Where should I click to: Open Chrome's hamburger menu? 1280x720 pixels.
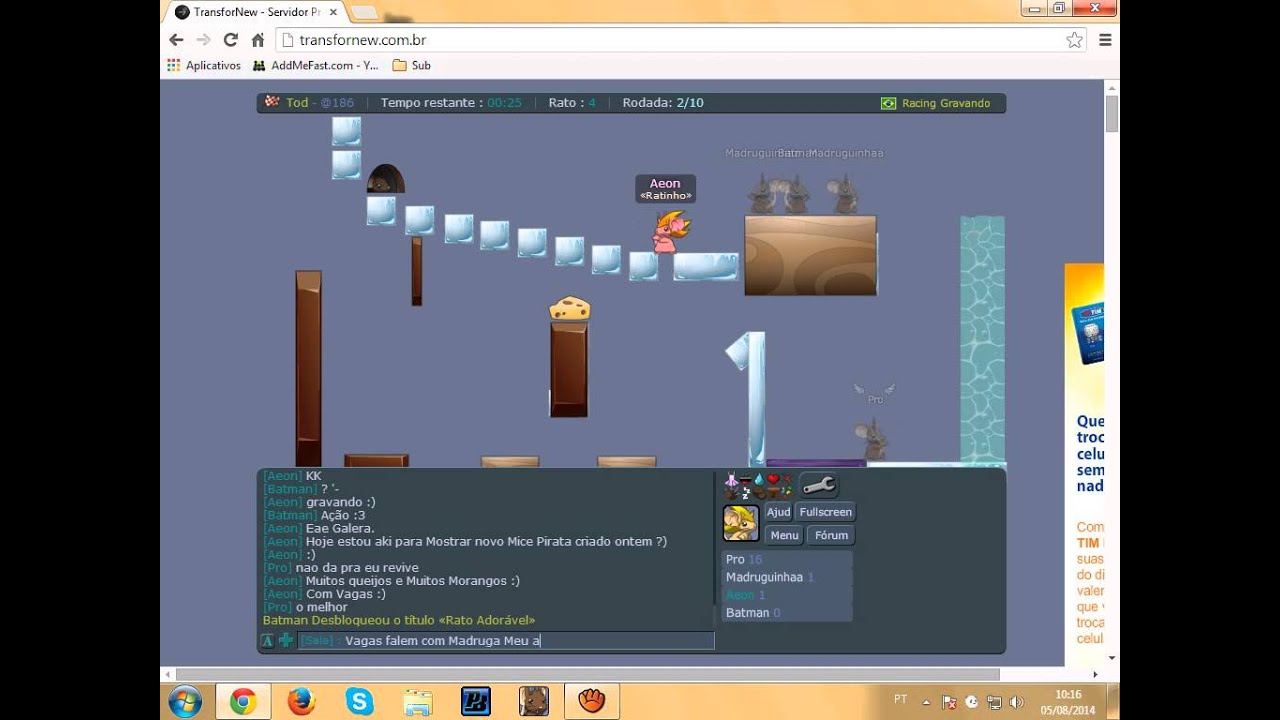[x=1105, y=40]
